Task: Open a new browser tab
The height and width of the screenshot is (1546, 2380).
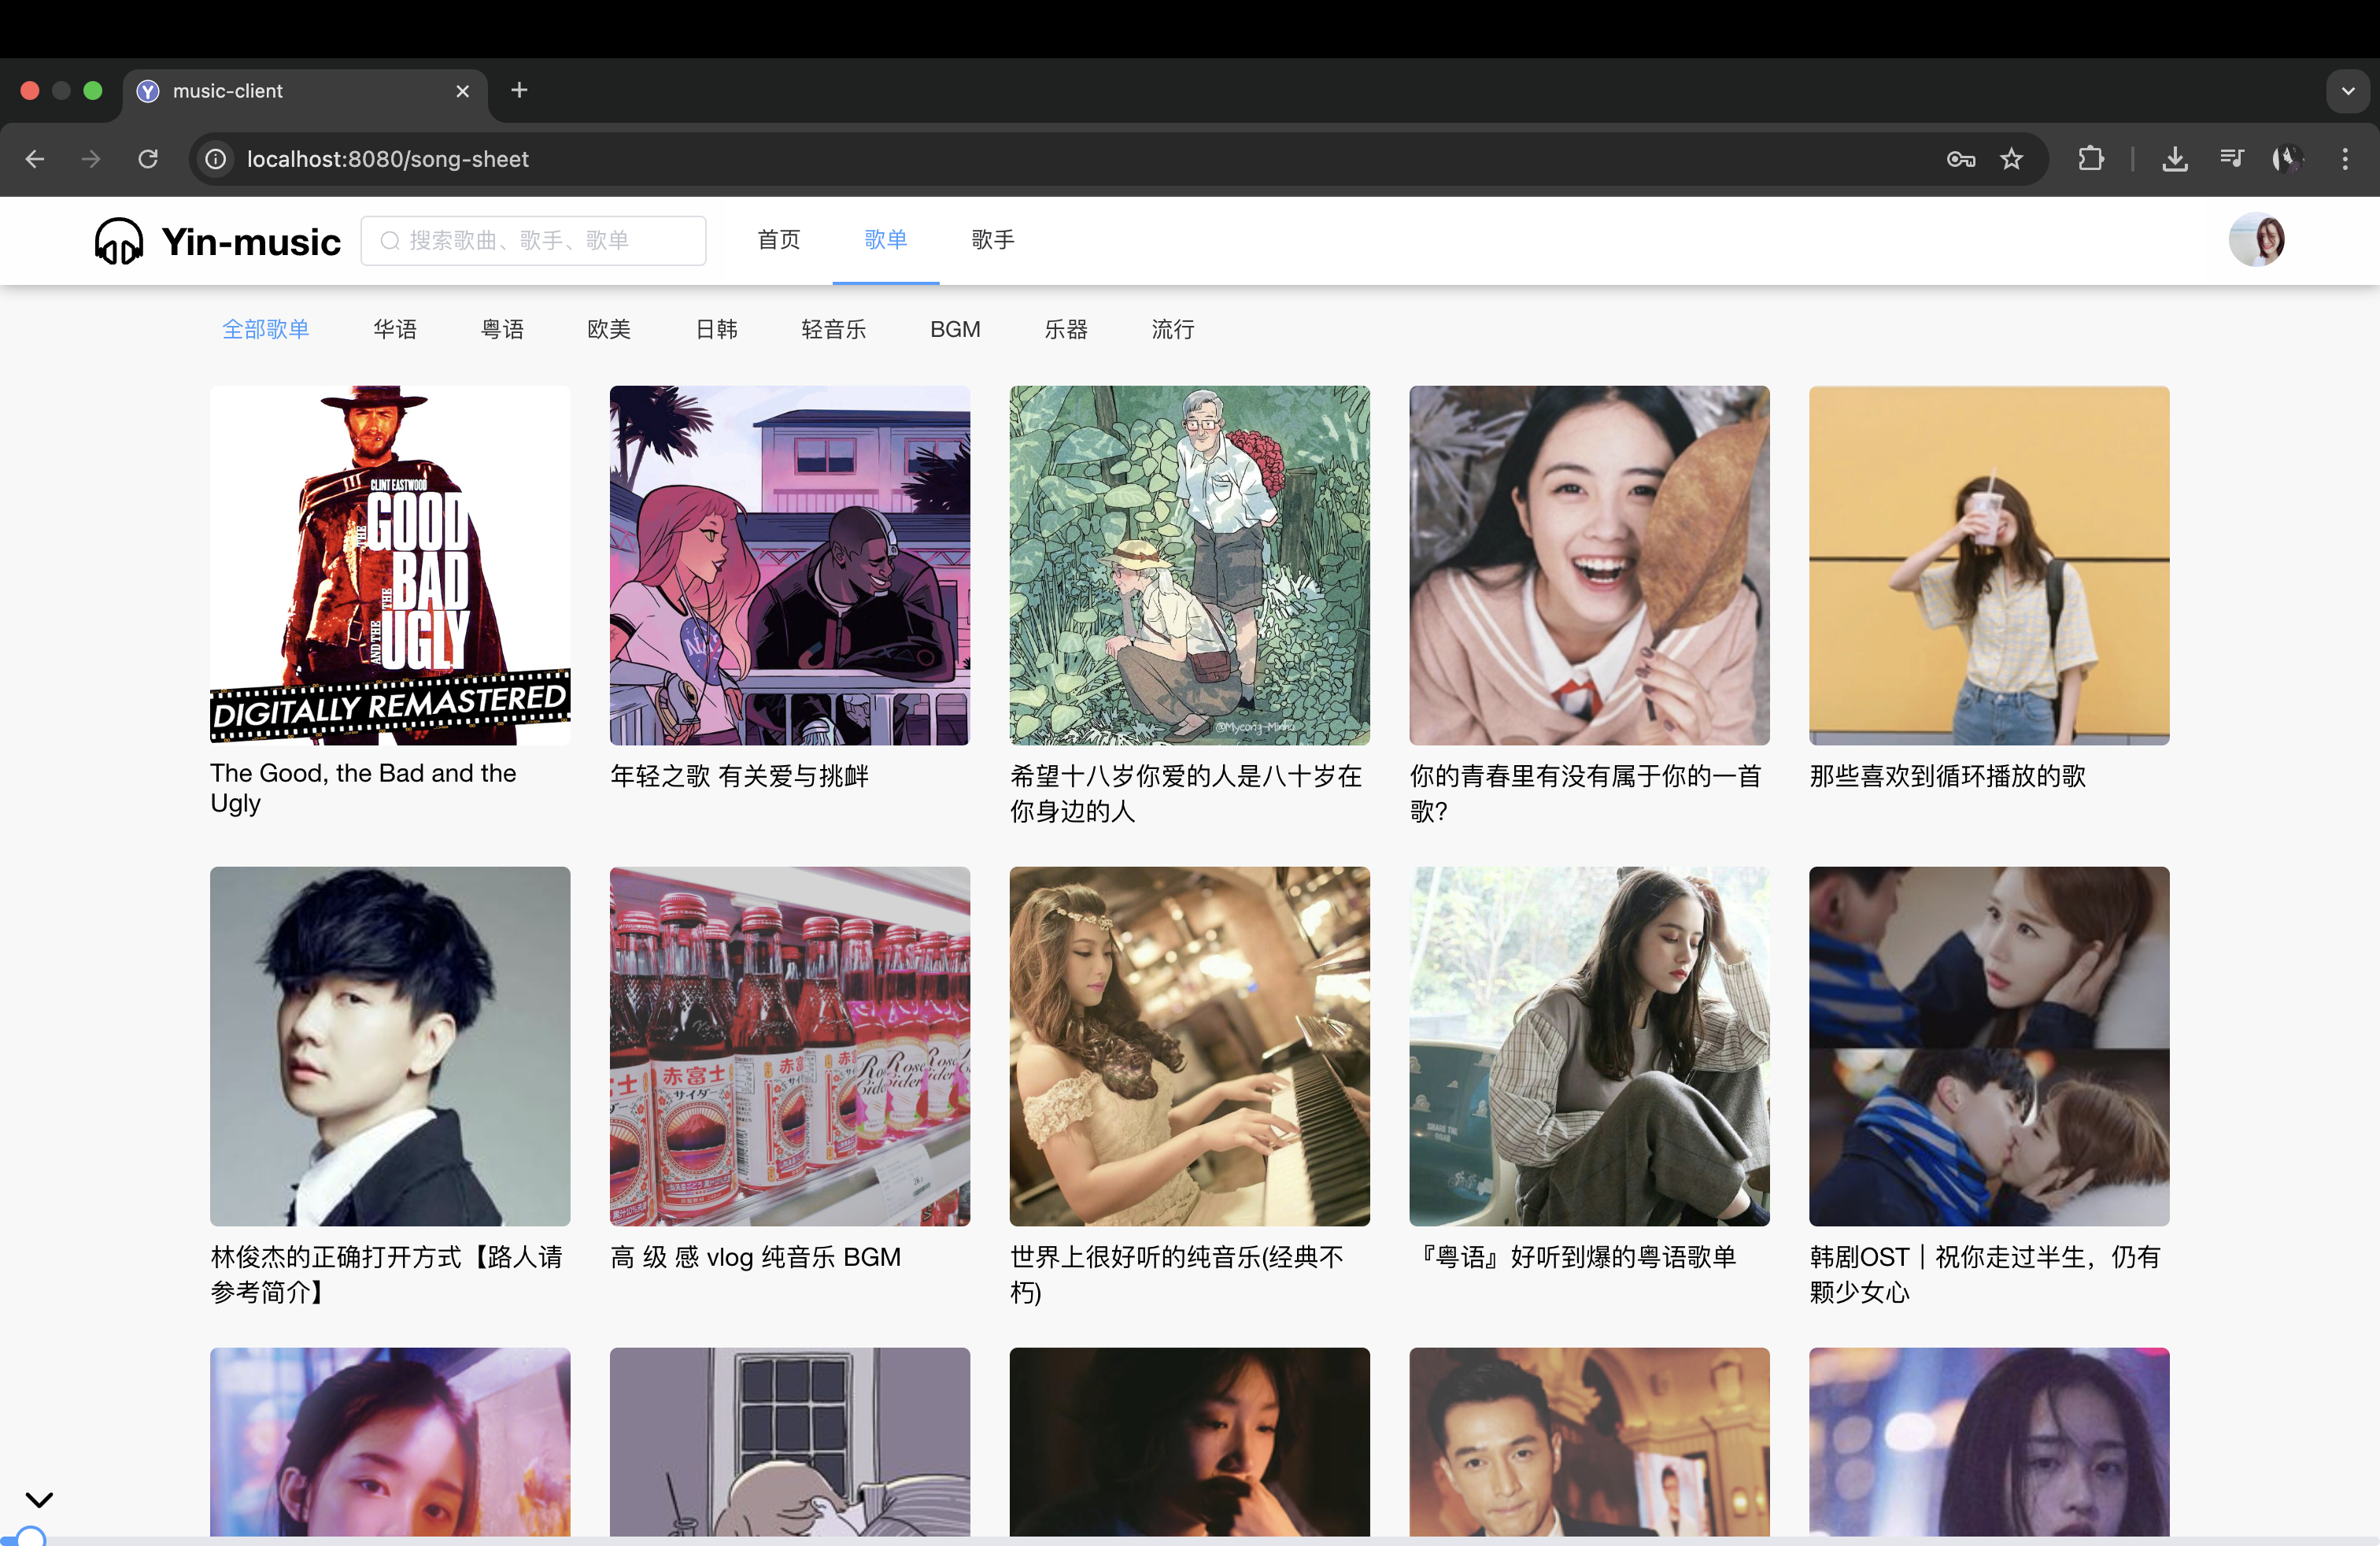Action: [x=519, y=90]
